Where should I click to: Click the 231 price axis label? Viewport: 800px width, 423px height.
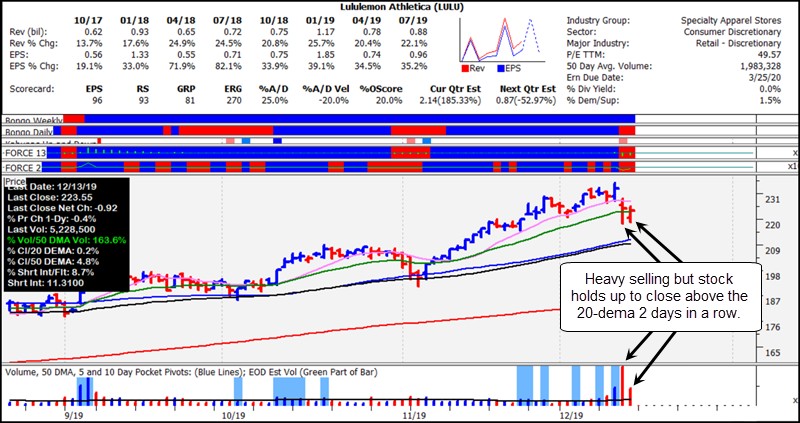tap(772, 199)
